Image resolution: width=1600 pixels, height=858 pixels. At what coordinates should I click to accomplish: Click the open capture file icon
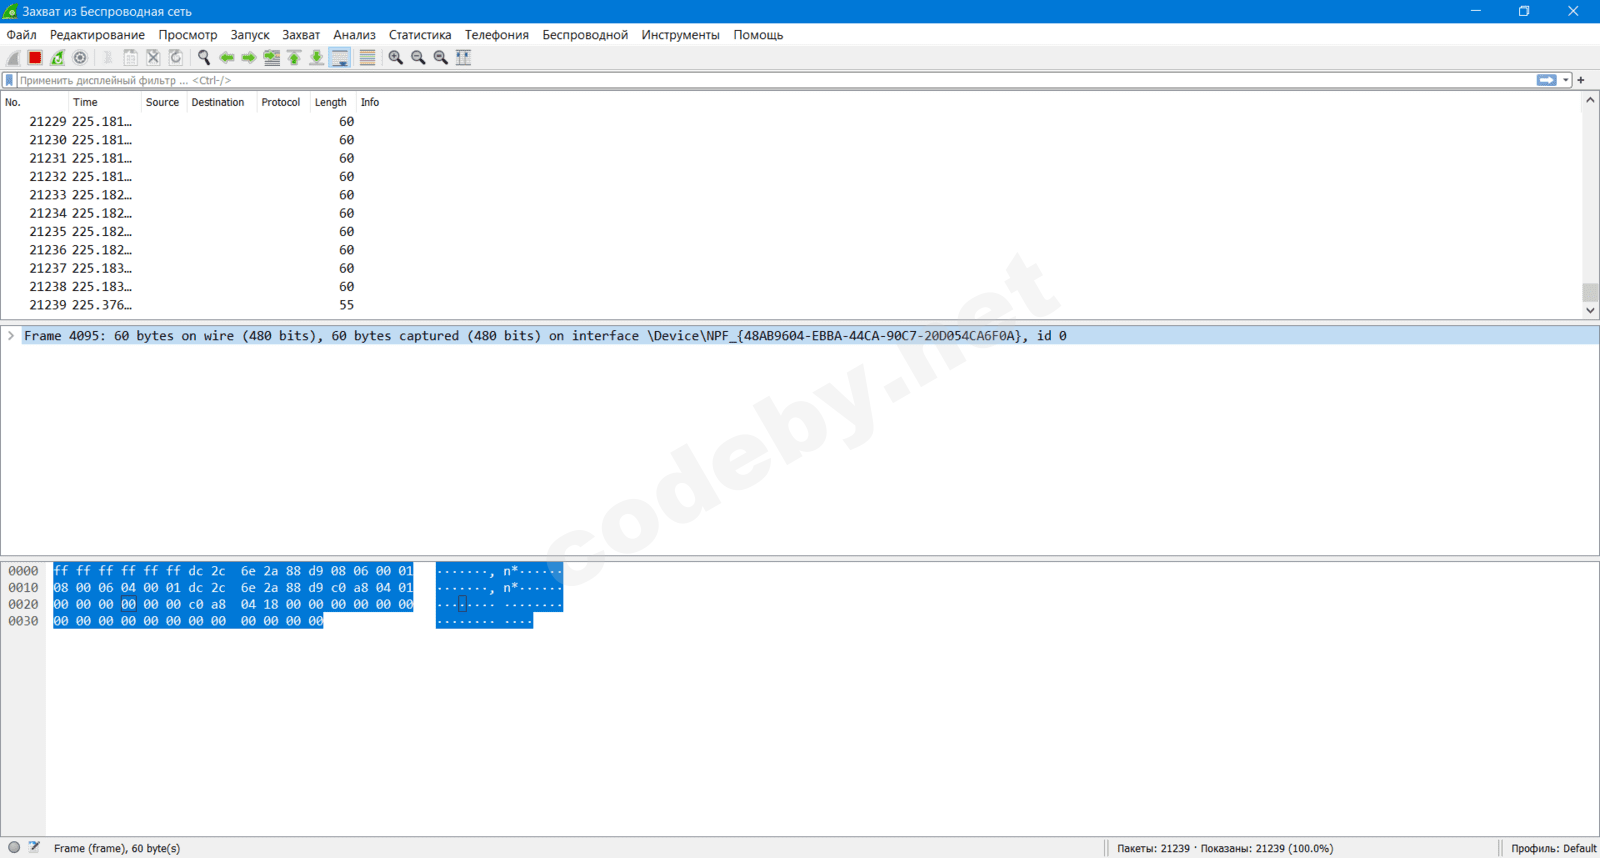tap(108, 58)
